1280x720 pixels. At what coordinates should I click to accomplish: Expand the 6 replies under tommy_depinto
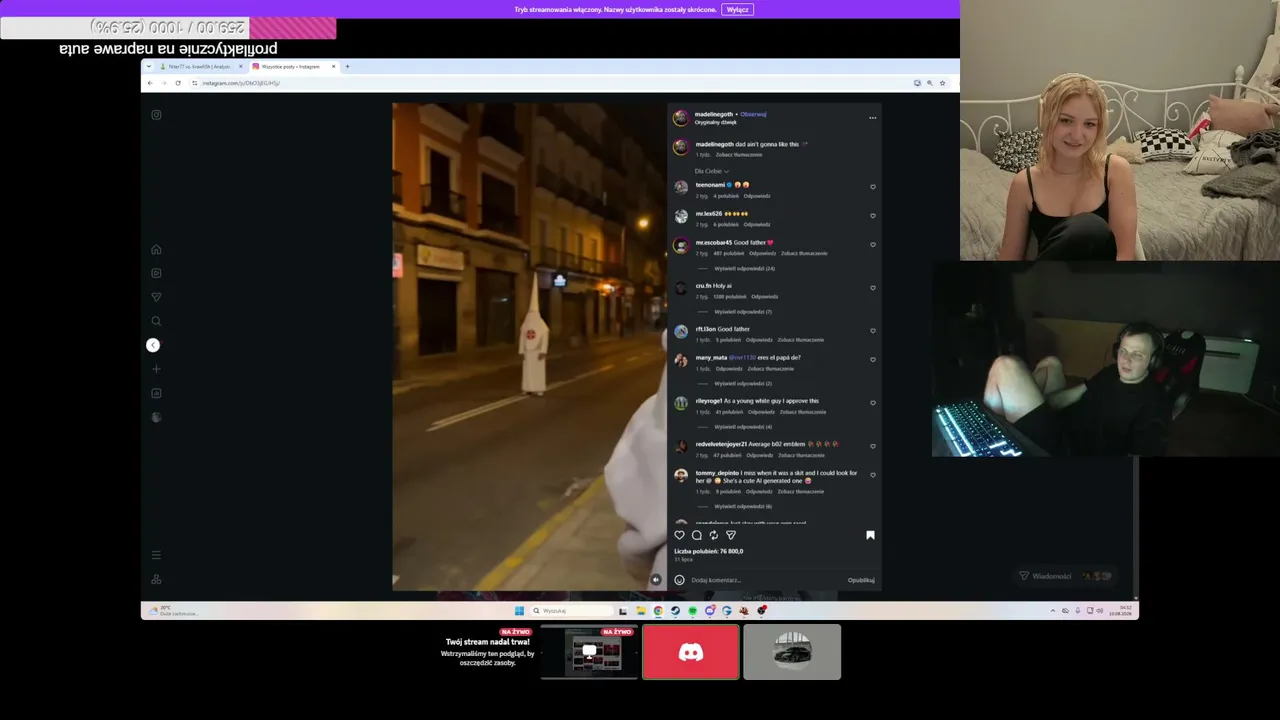(743, 506)
